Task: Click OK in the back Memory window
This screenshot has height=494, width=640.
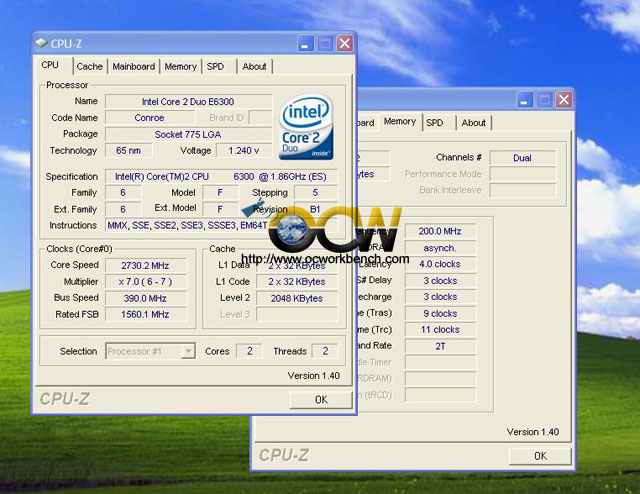Action: pyautogui.click(x=540, y=456)
